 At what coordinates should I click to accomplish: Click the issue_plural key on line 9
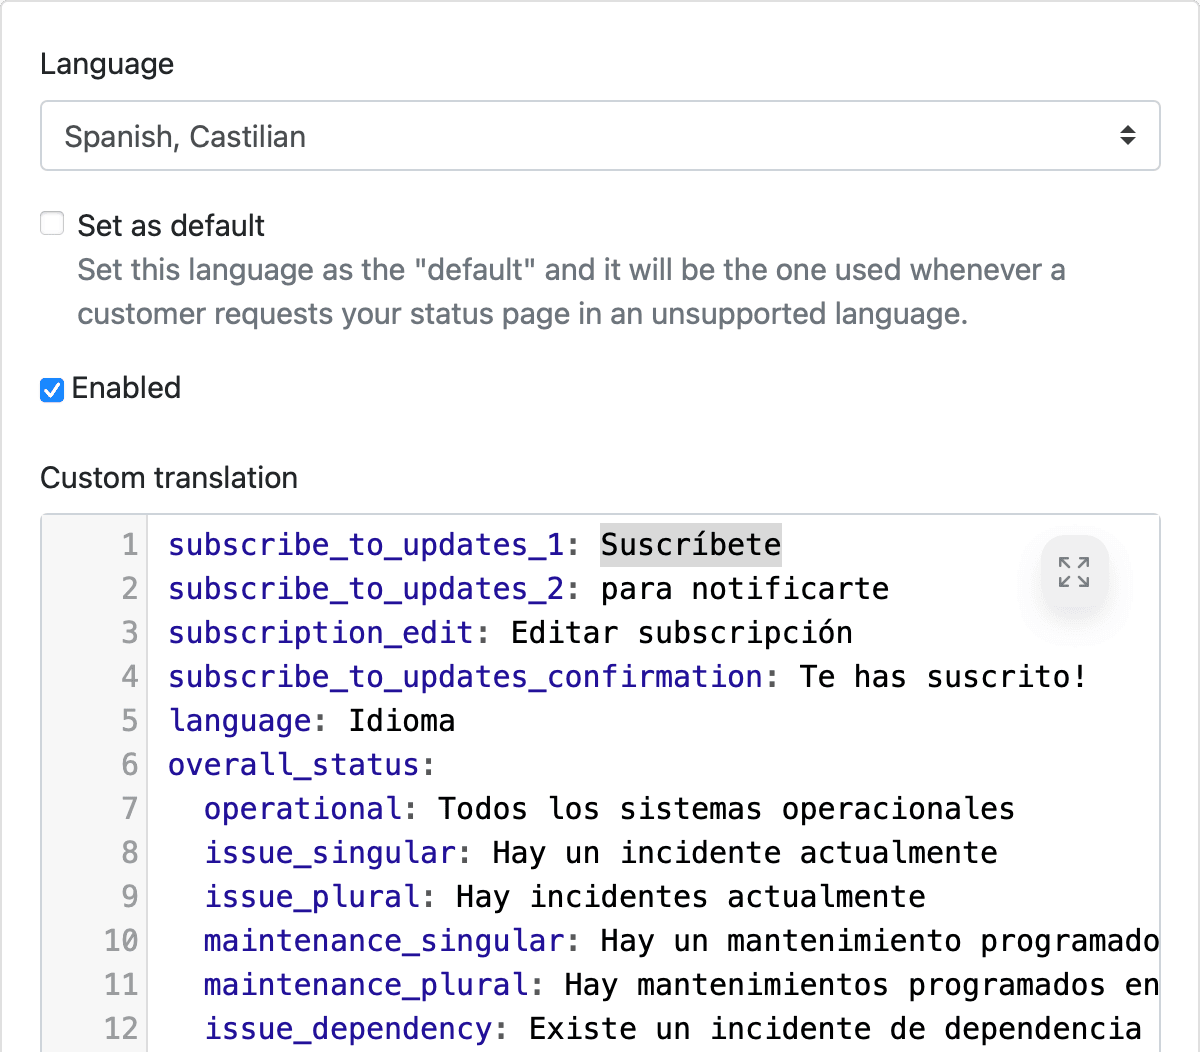(x=312, y=897)
